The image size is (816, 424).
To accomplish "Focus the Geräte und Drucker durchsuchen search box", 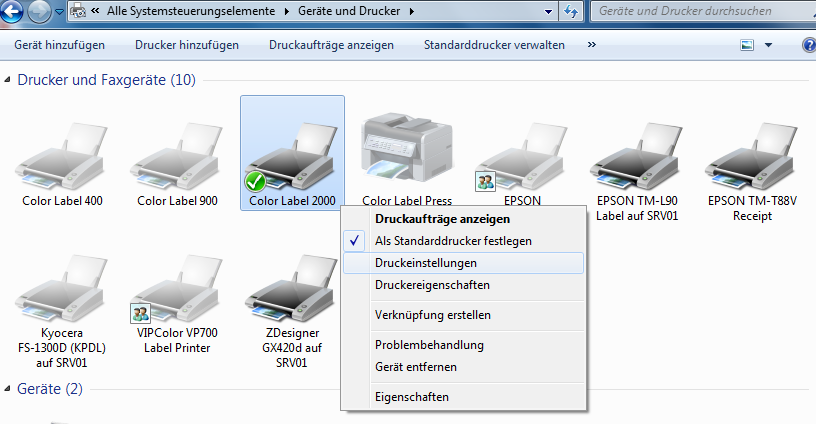I will [x=703, y=11].
